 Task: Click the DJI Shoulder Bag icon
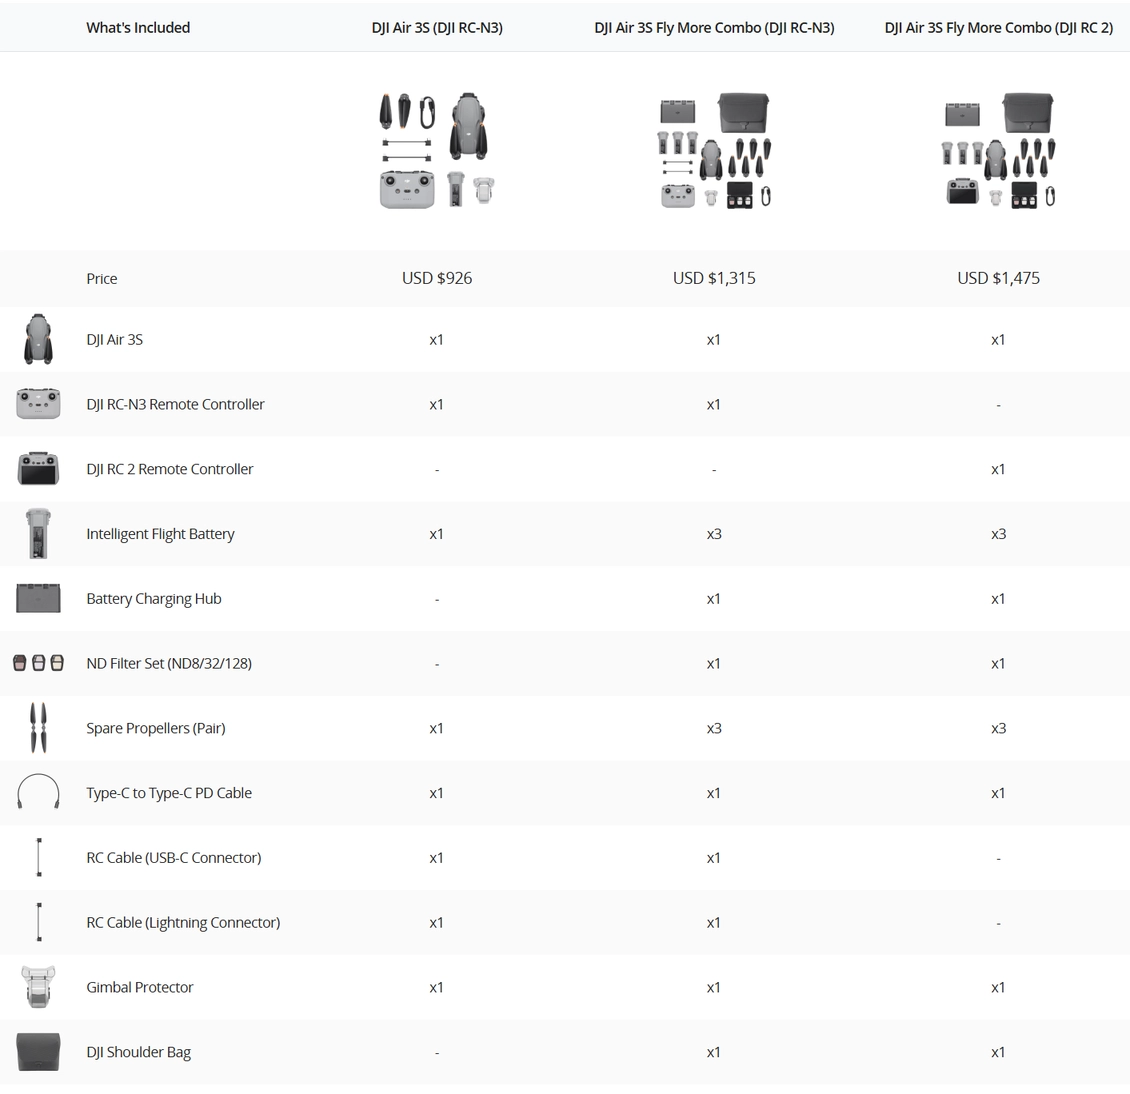coord(38,1052)
